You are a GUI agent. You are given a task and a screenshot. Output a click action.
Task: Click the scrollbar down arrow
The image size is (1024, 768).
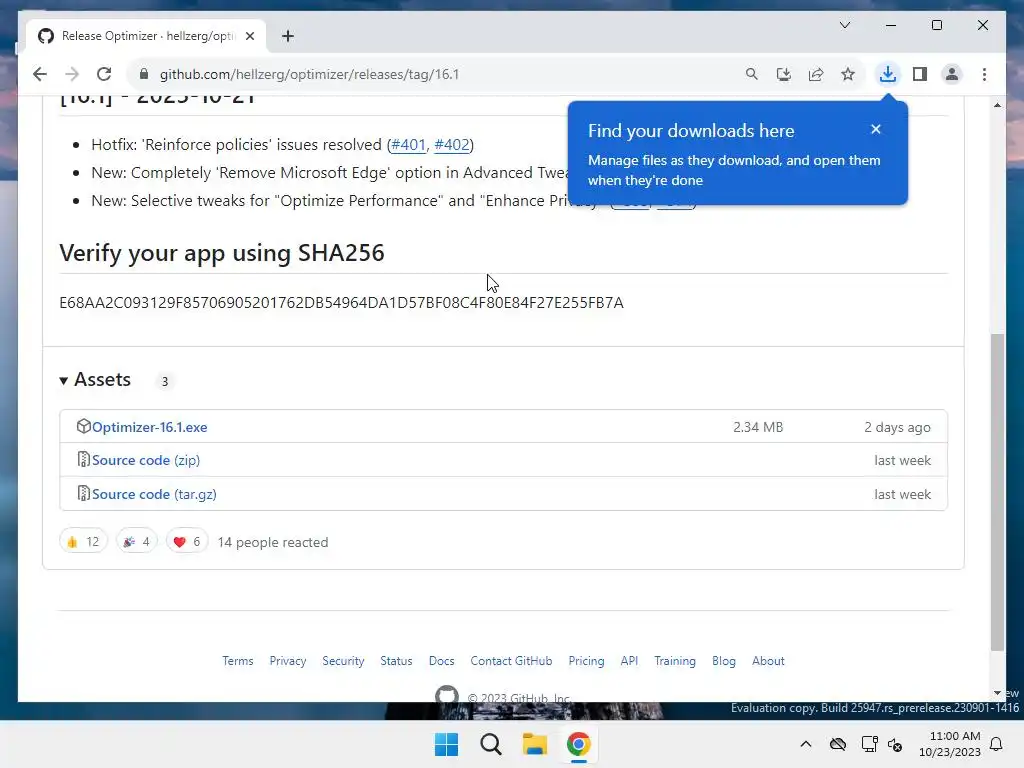[x=997, y=693]
